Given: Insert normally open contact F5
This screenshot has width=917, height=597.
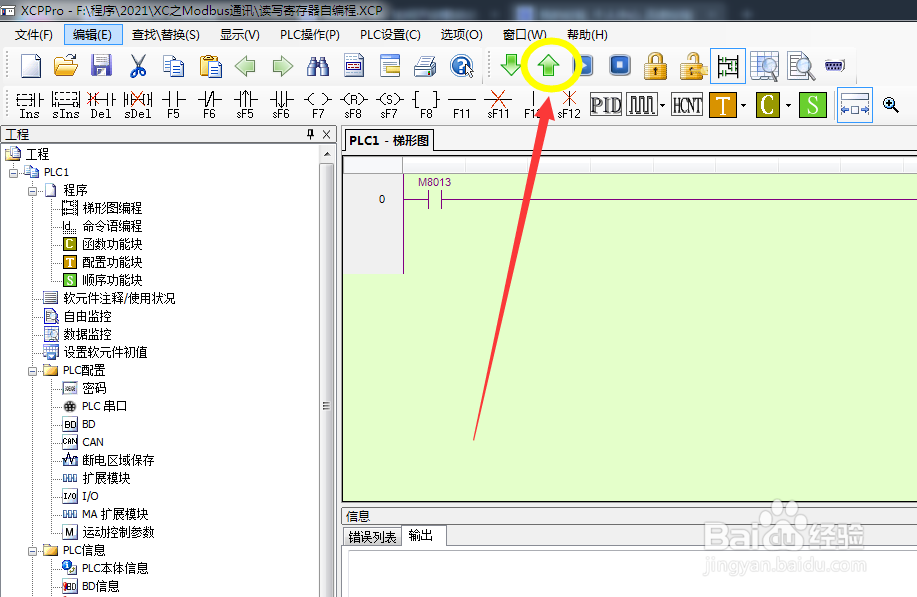Looking at the screenshot, I should [x=173, y=105].
